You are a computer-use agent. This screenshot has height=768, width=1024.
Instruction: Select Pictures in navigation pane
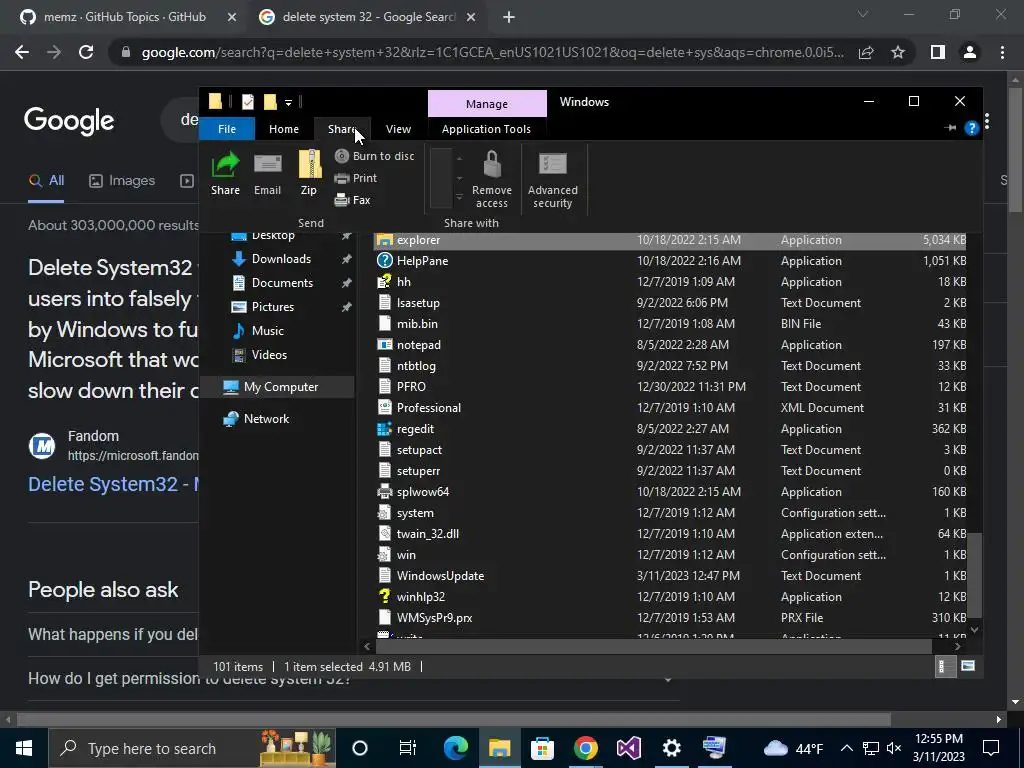pyautogui.click(x=273, y=307)
